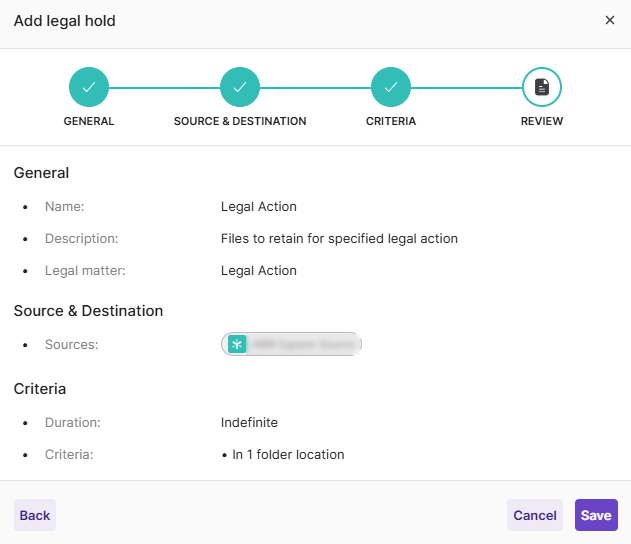Image resolution: width=631 pixels, height=544 pixels.
Task: Click the 'Description:' field label
Action: coord(82,239)
